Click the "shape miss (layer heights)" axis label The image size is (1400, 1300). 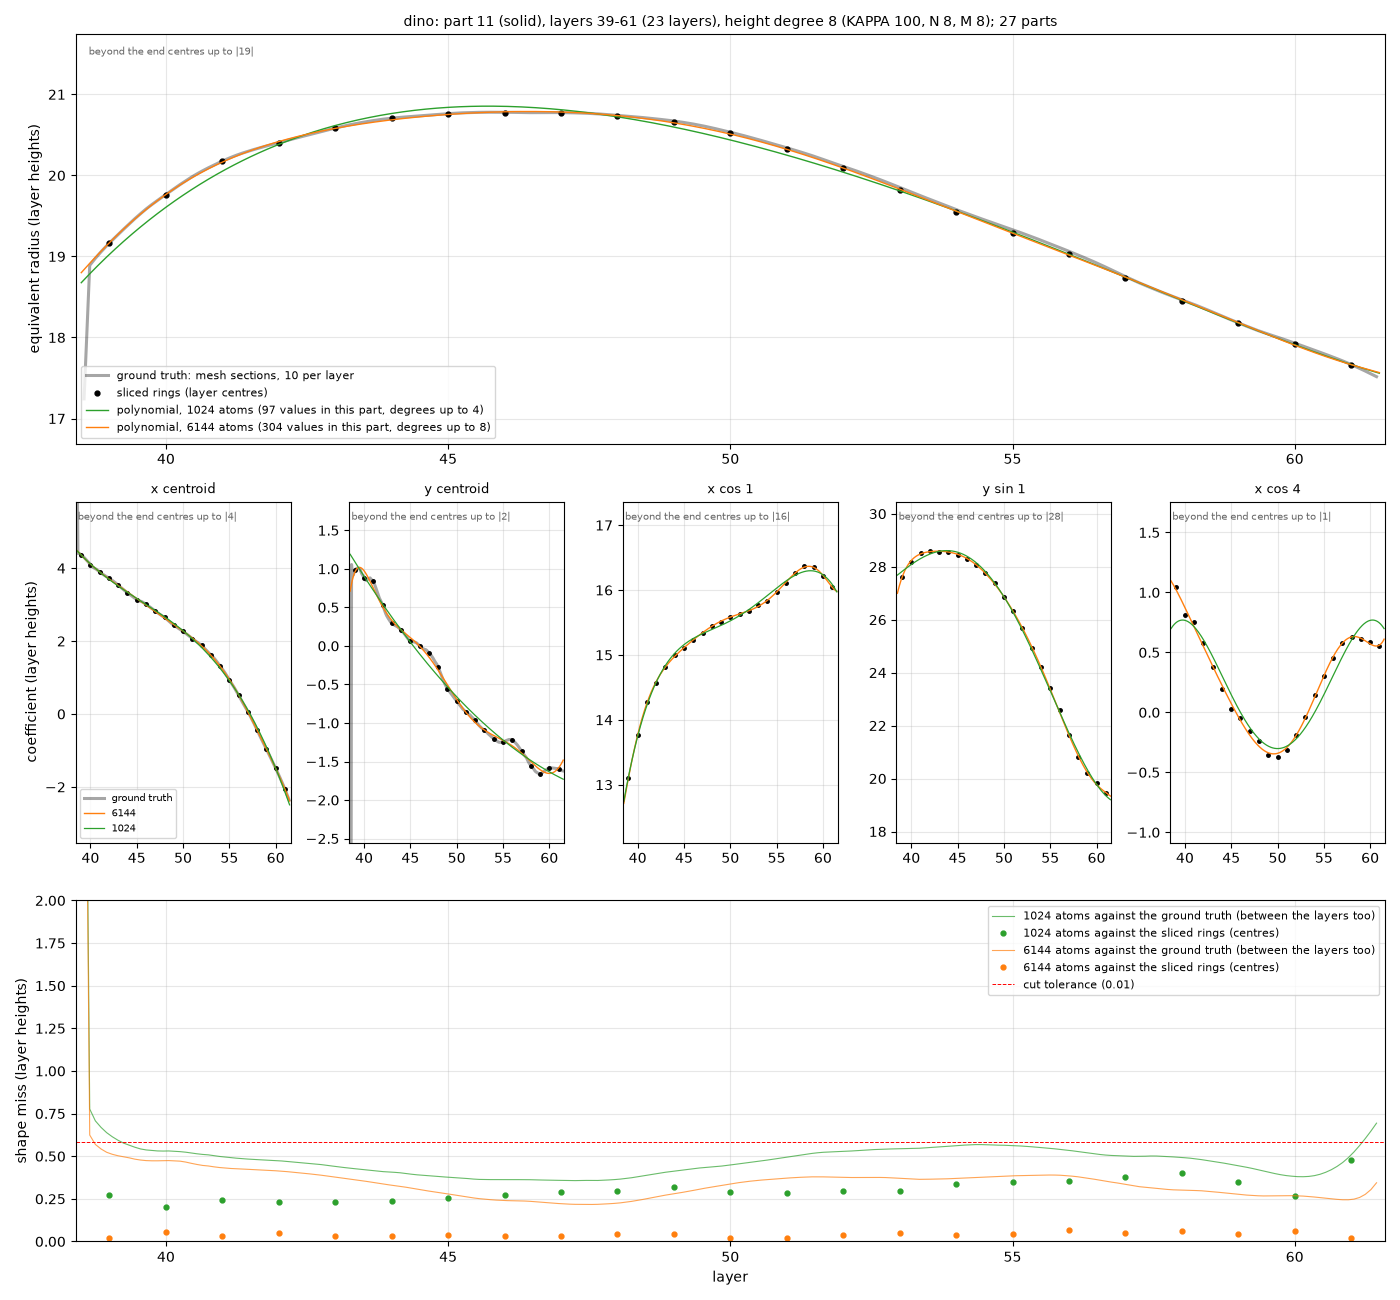(23, 1071)
